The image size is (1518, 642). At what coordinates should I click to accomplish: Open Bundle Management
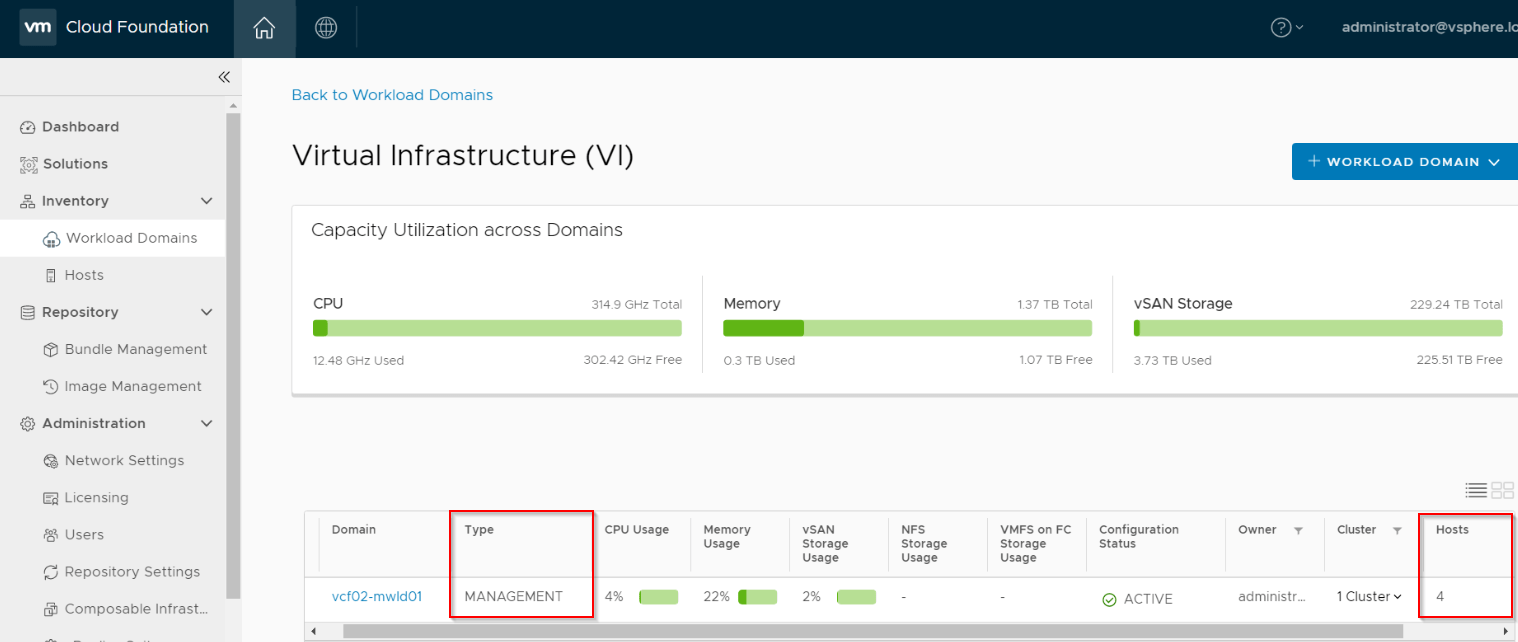pos(136,349)
